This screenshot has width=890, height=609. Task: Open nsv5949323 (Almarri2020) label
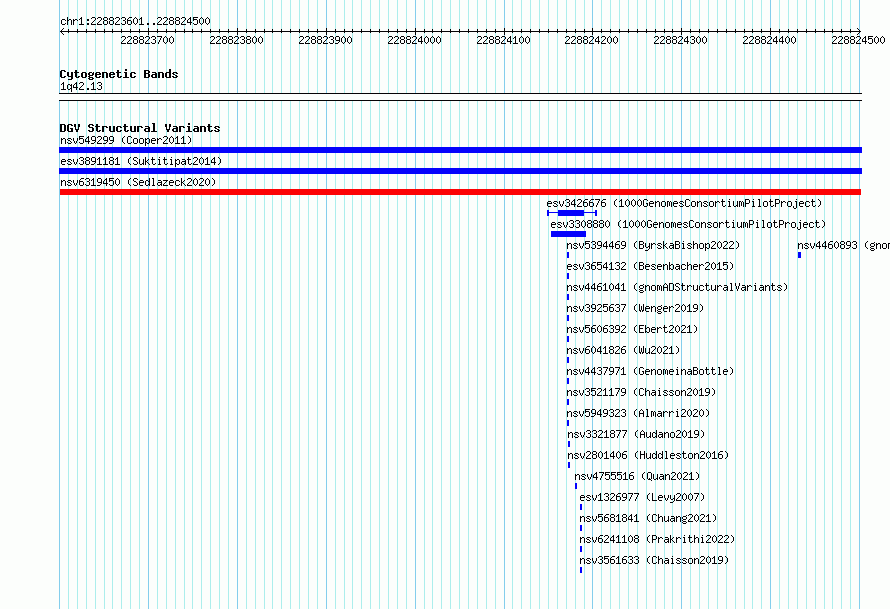point(639,413)
